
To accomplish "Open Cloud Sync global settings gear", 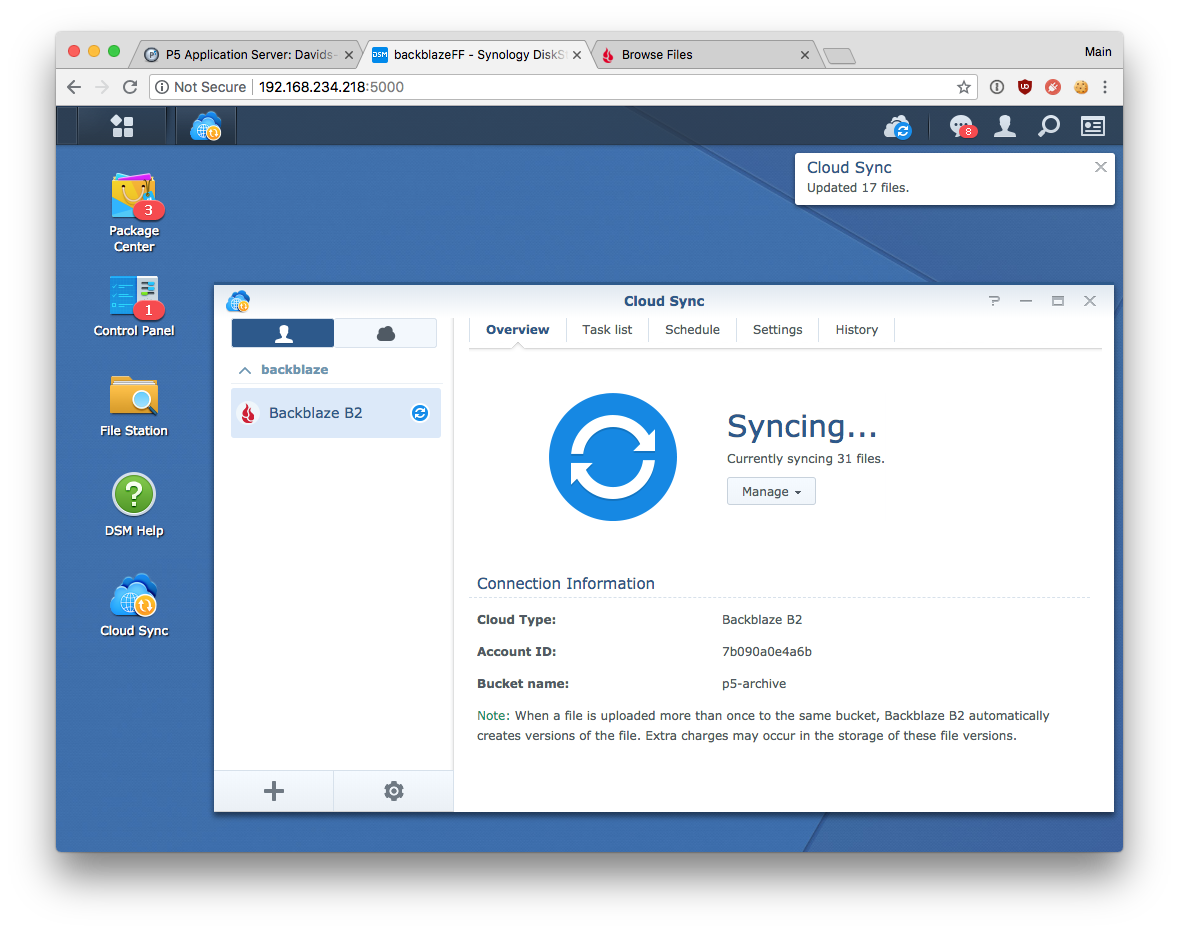I will [x=393, y=791].
